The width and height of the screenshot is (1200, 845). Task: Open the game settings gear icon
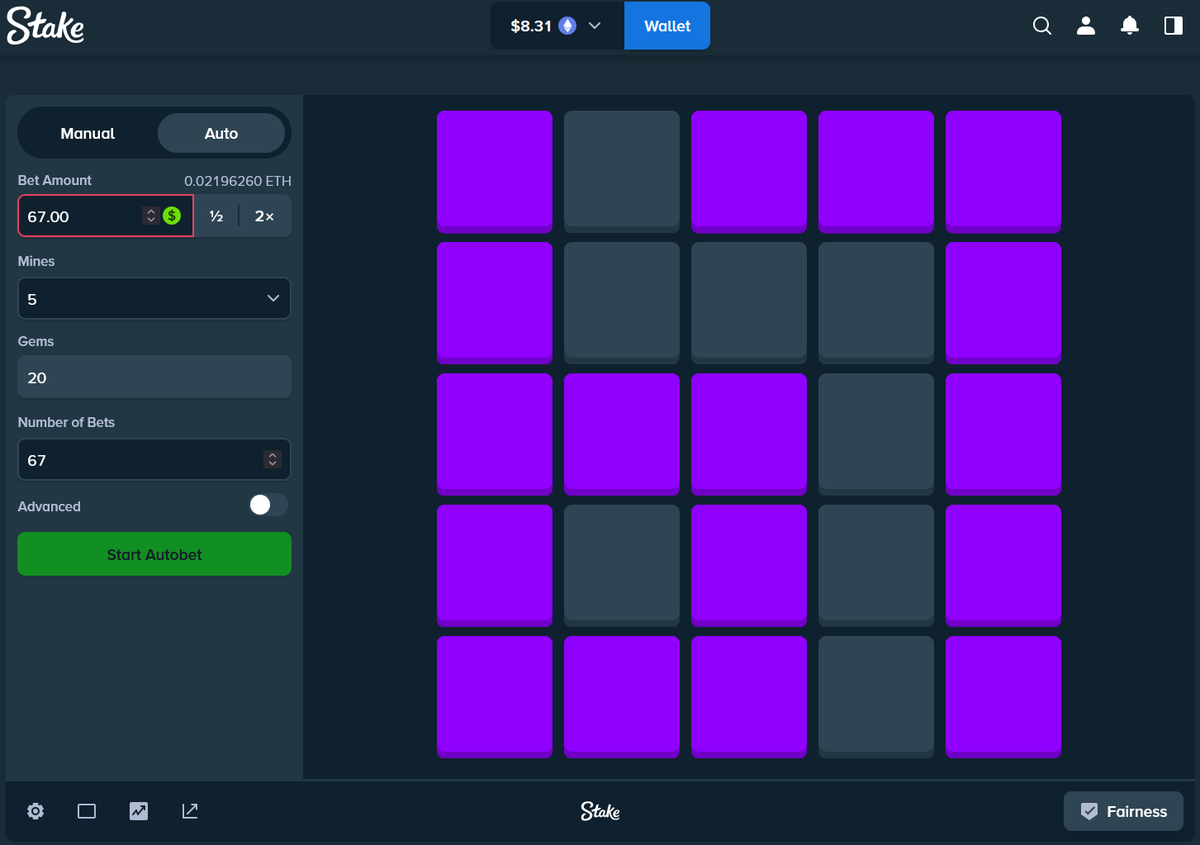click(35, 811)
